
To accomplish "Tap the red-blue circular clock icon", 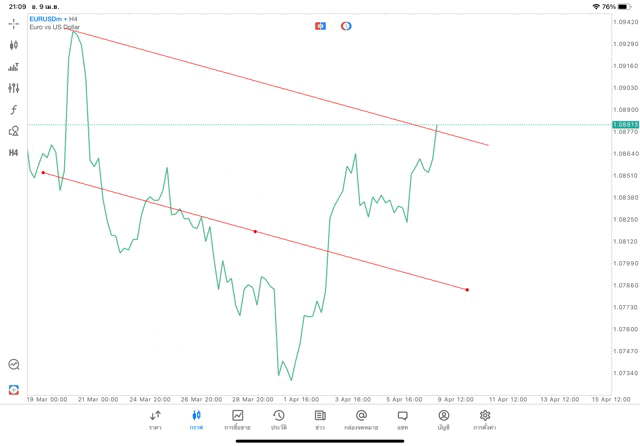I will 346,25.
